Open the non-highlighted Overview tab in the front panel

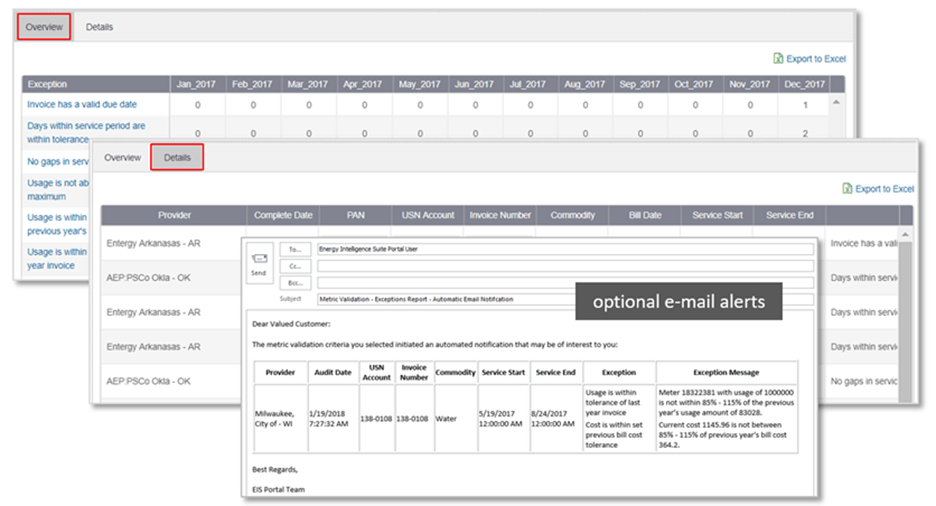pyautogui.click(x=123, y=158)
